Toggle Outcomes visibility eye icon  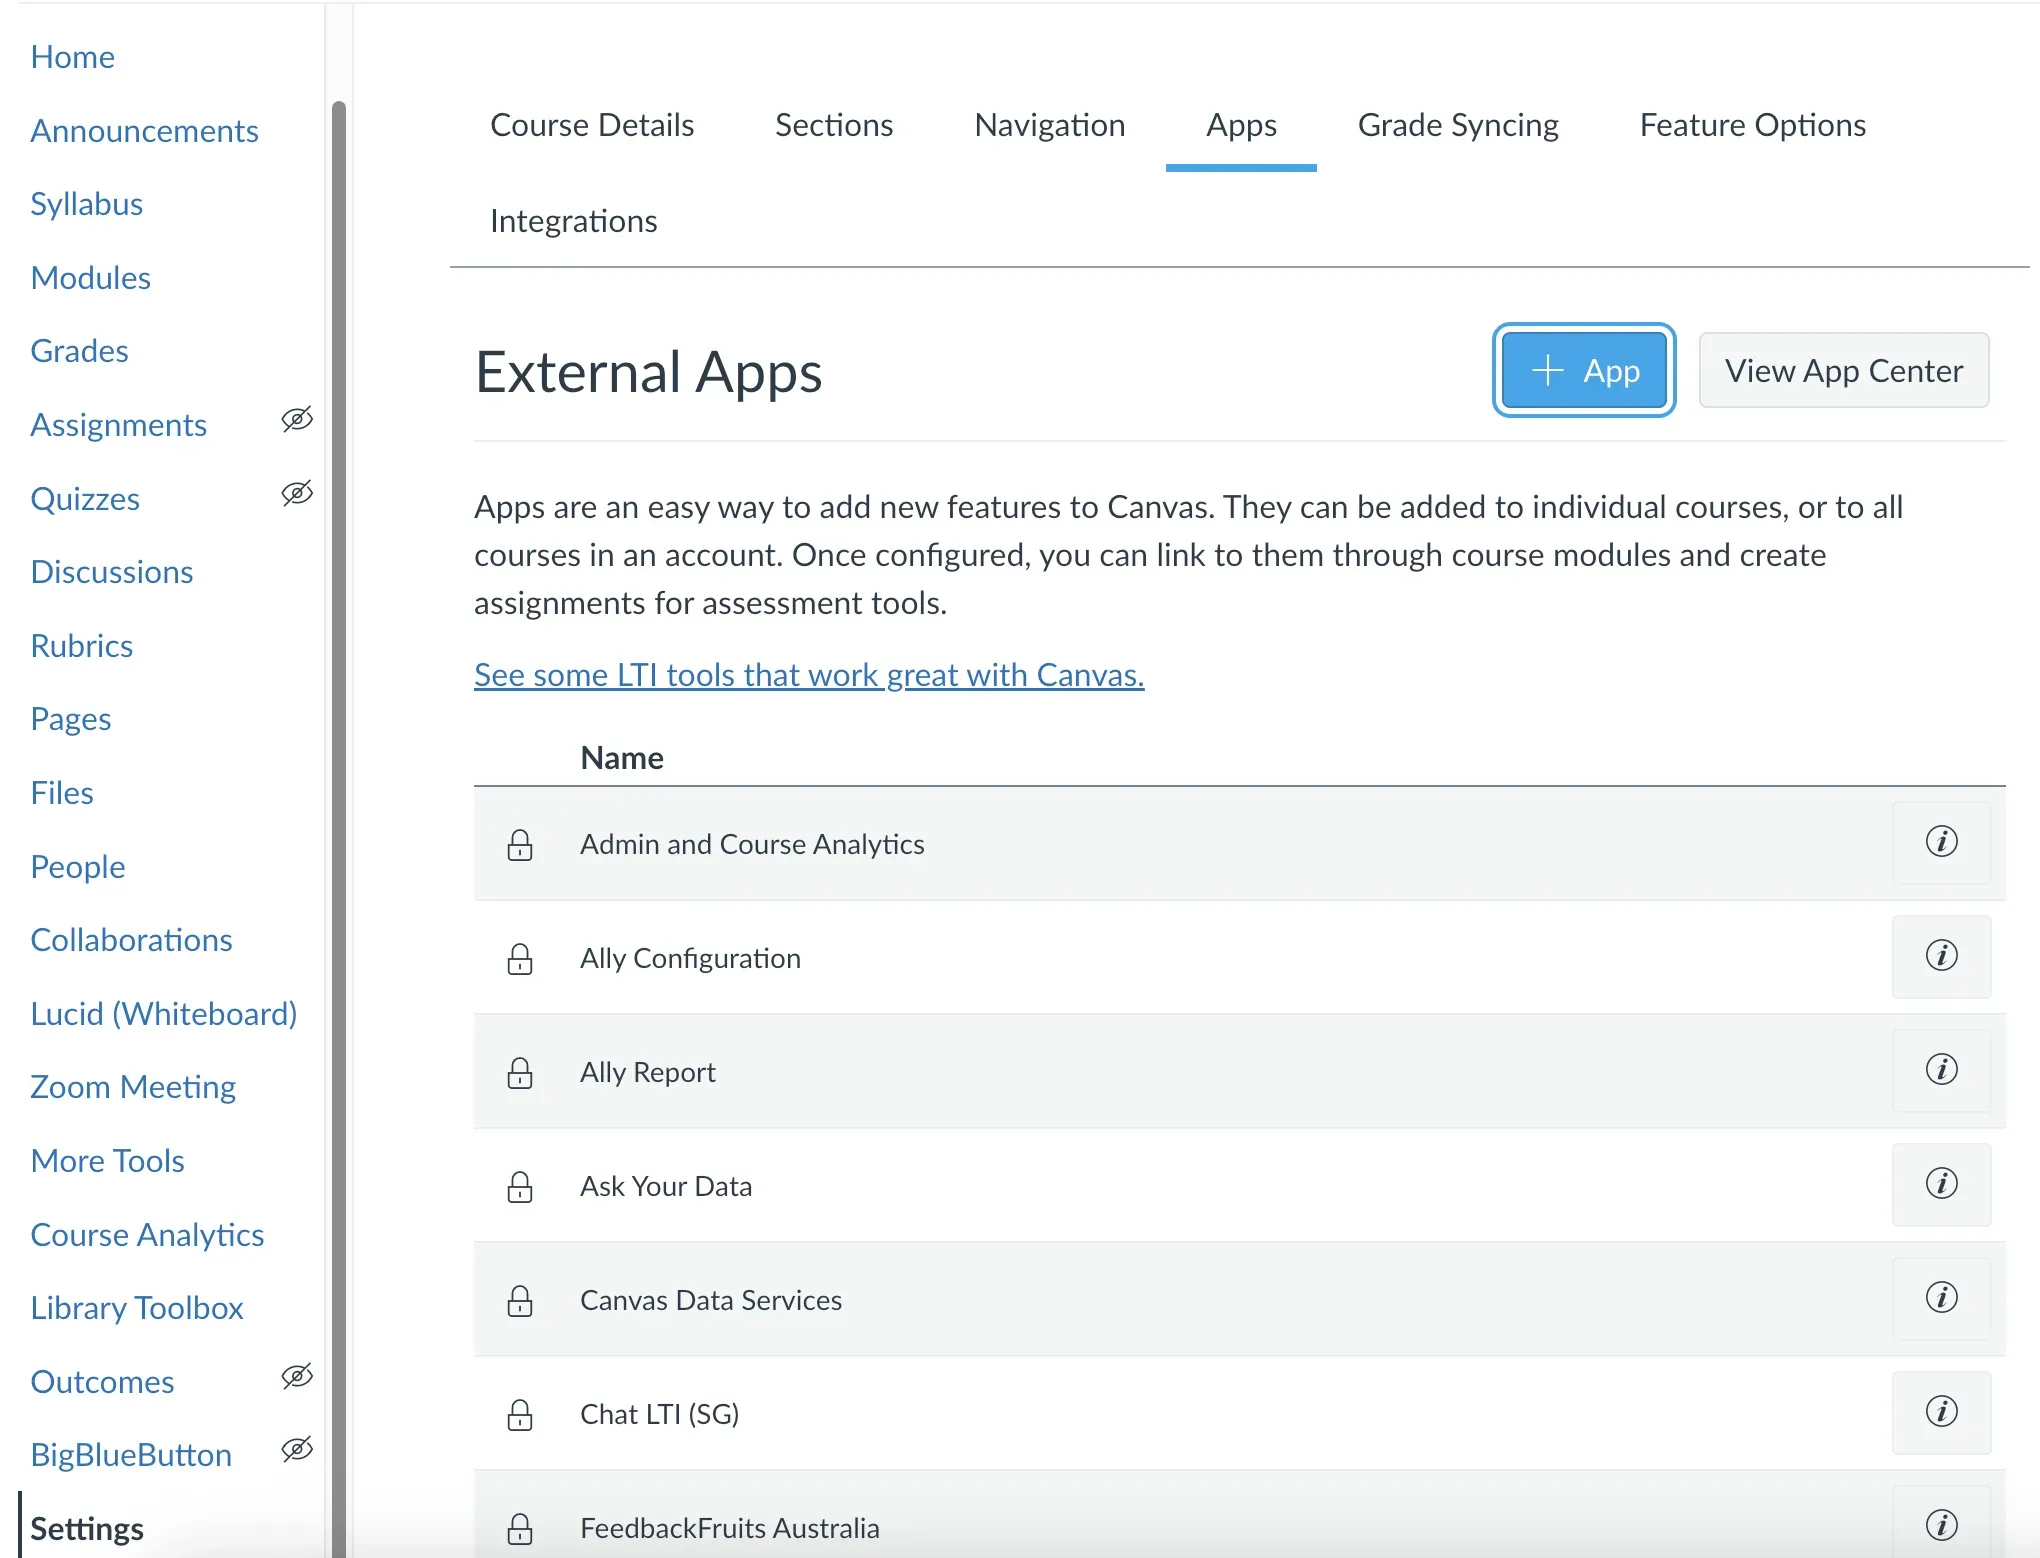(296, 1377)
